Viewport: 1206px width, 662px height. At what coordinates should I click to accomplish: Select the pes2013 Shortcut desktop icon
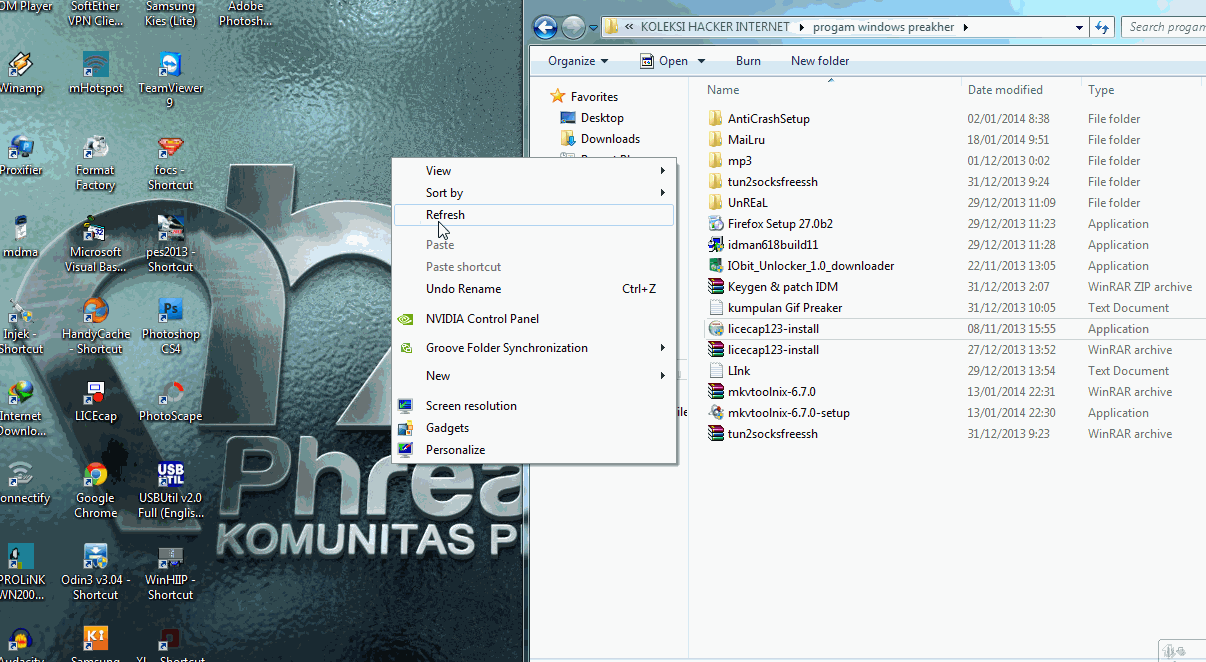[x=171, y=244]
